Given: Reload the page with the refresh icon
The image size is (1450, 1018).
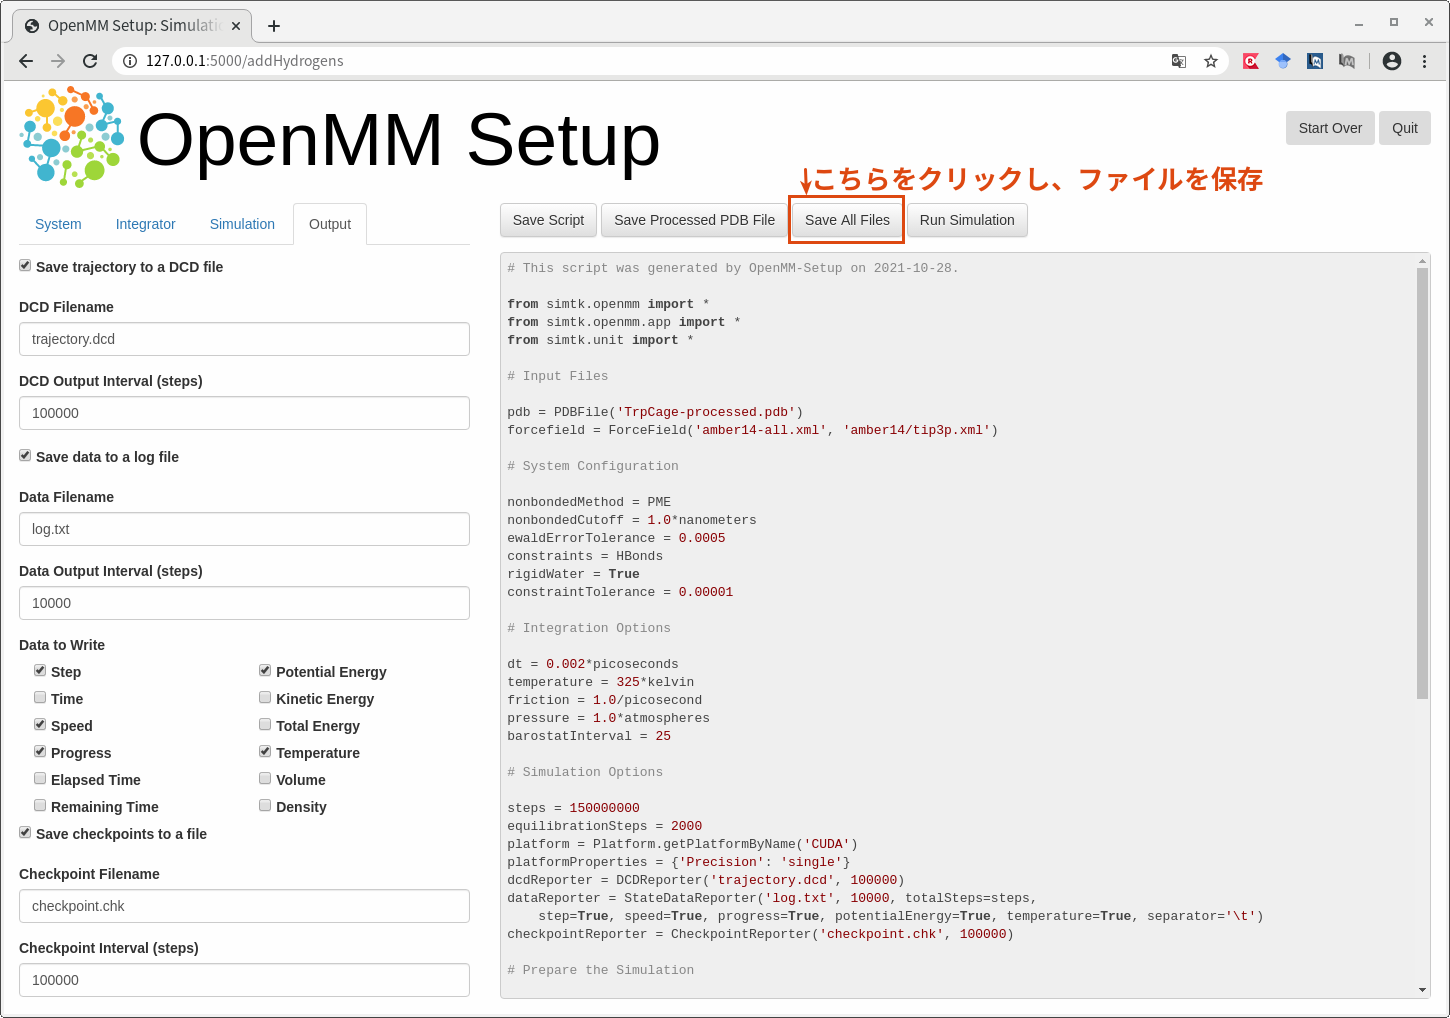Looking at the screenshot, I should click(90, 61).
